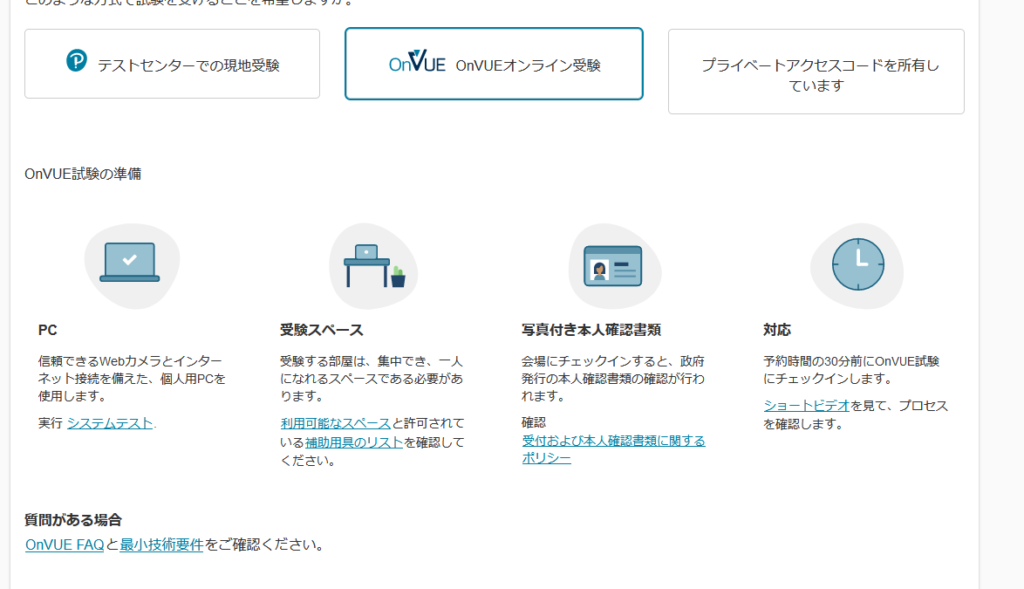Click the OnVUE logo icon

[417, 64]
